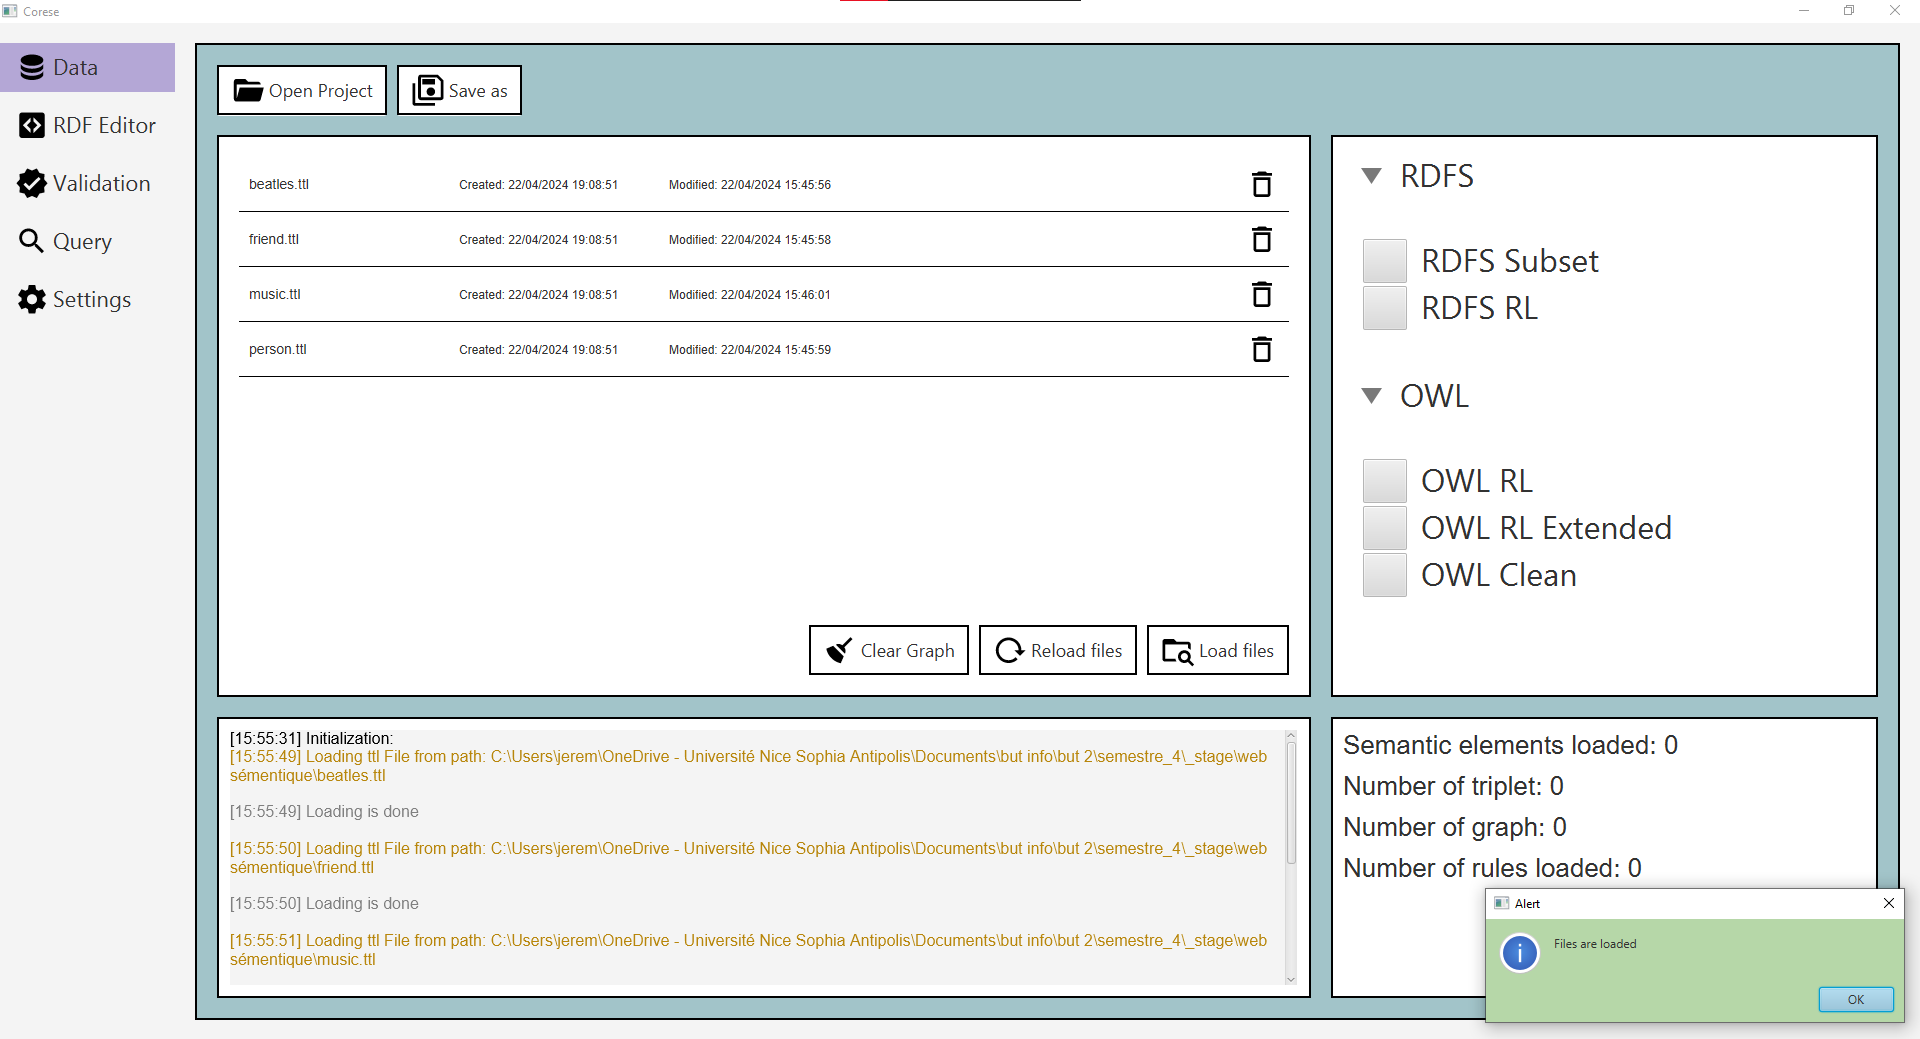Enable the RDFS Subset checkbox
The width and height of the screenshot is (1920, 1039).
pyautogui.click(x=1384, y=261)
